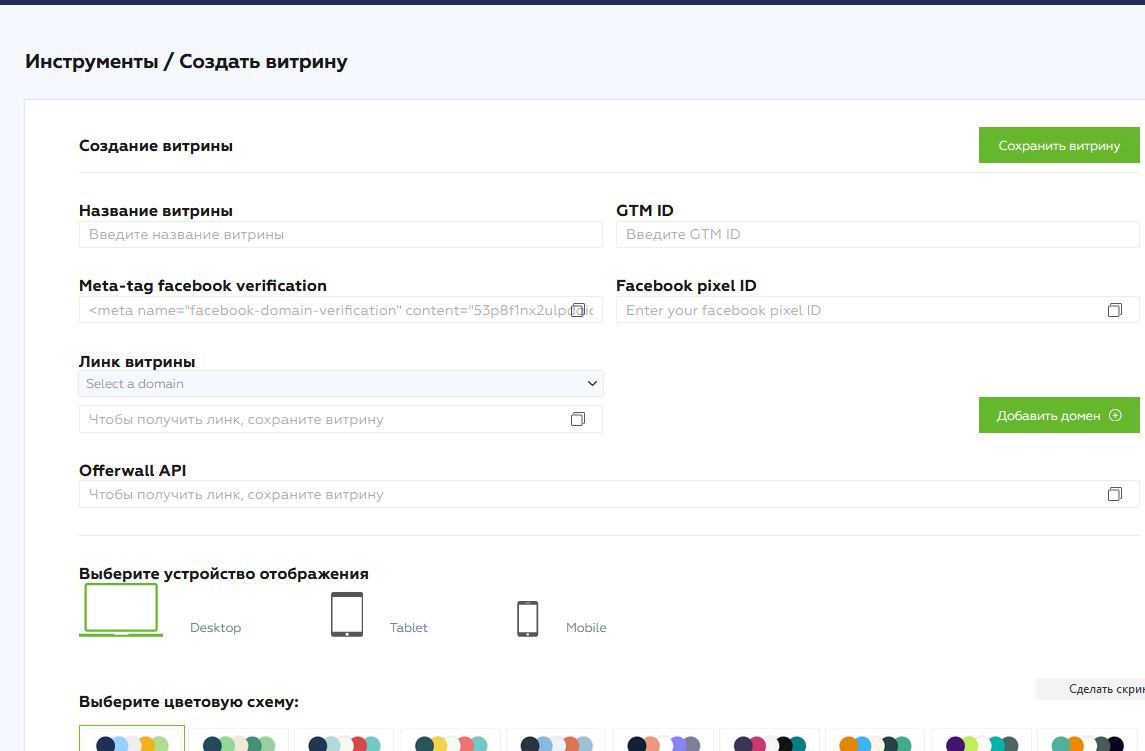Focus the 'Введите название витрины' input field
This screenshot has height=751, width=1145.
click(x=340, y=235)
